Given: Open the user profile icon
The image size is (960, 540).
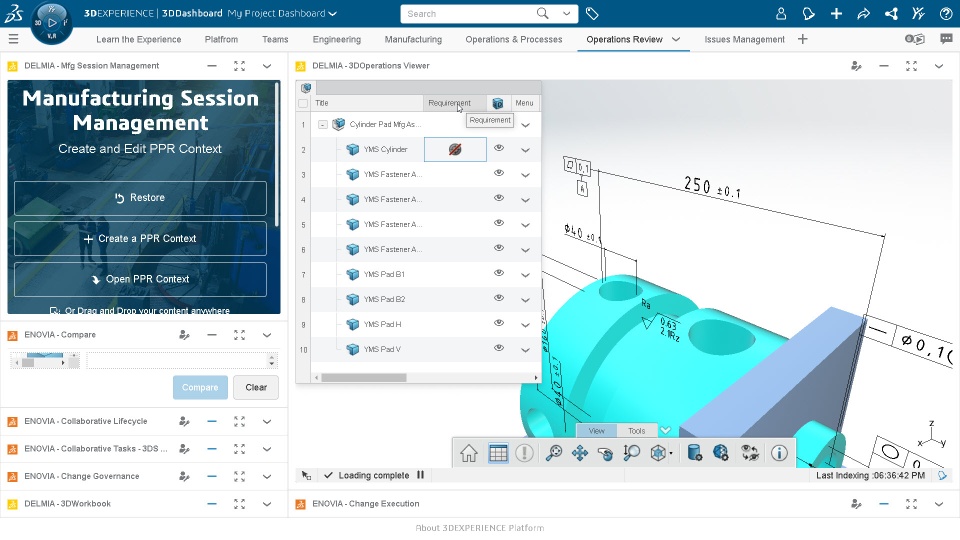Looking at the screenshot, I should pyautogui.click(x=781, y=13).
